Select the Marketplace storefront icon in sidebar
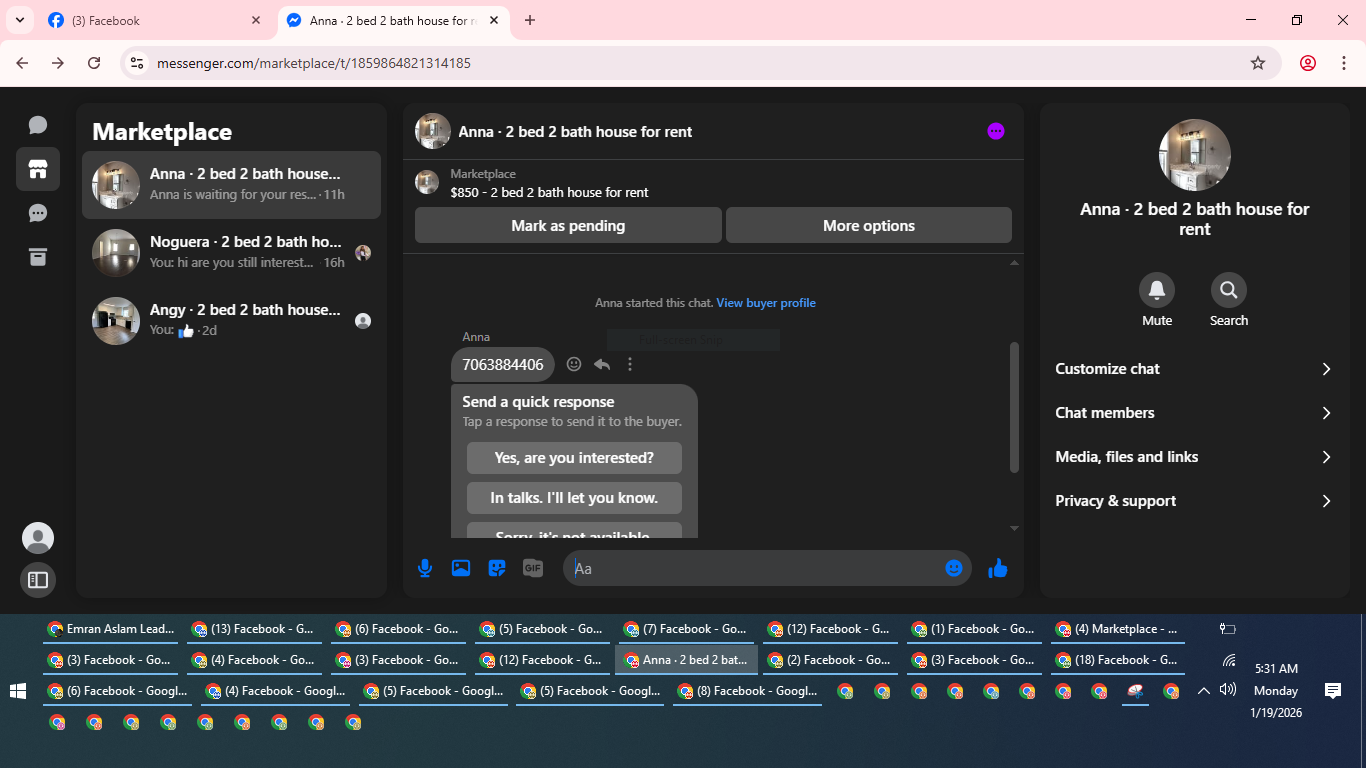 (x=38, y=169)
